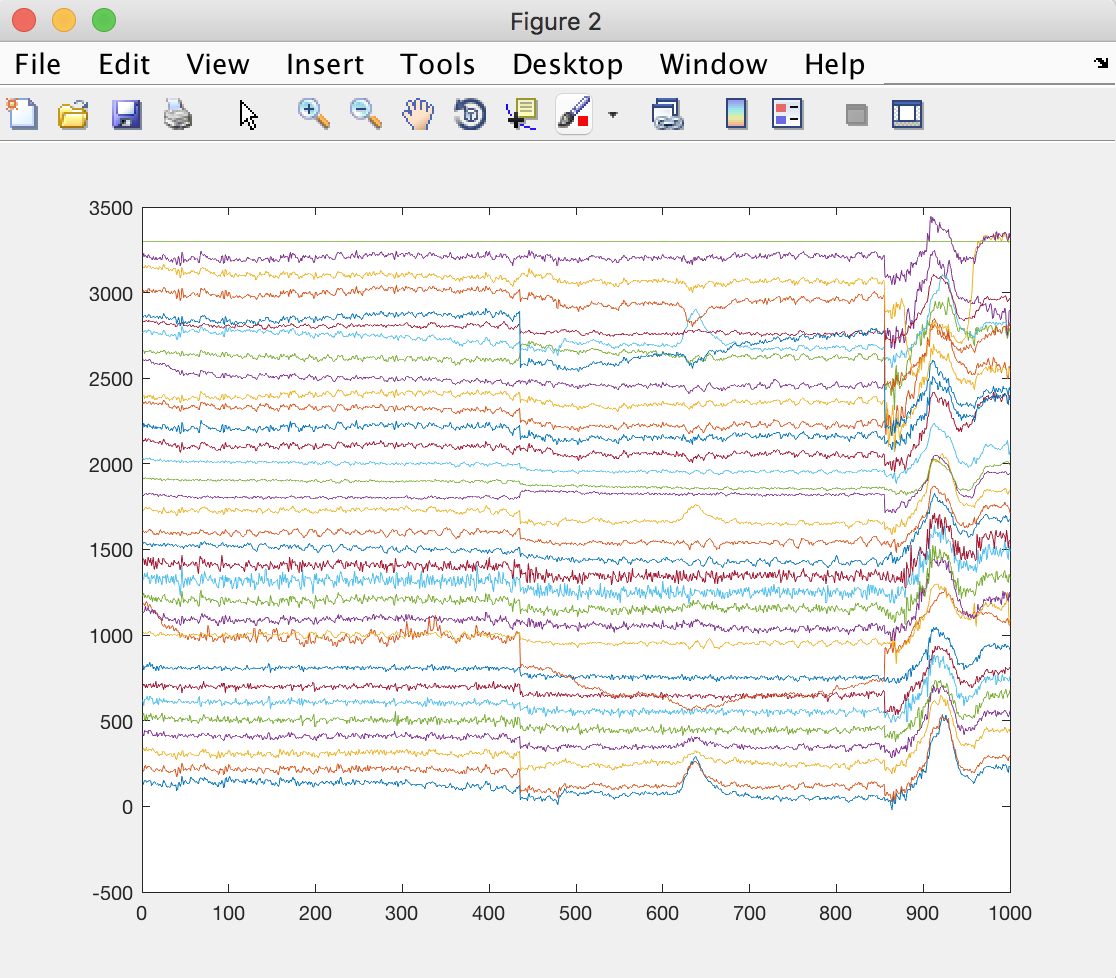This screenshot has width=1116, height=978.
Task: Expand the brush color dropdown arrow
Action: (613, 115)
